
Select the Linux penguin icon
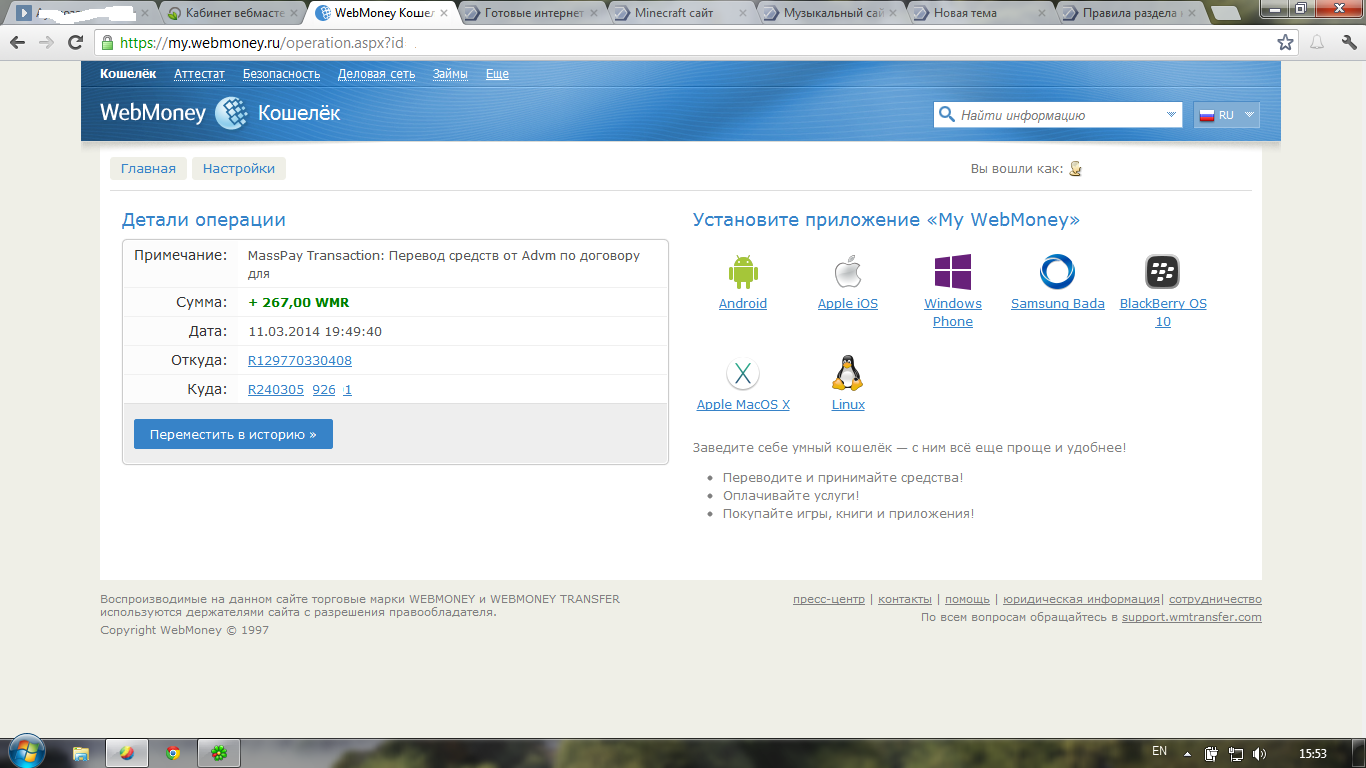[x=848, y=373]
